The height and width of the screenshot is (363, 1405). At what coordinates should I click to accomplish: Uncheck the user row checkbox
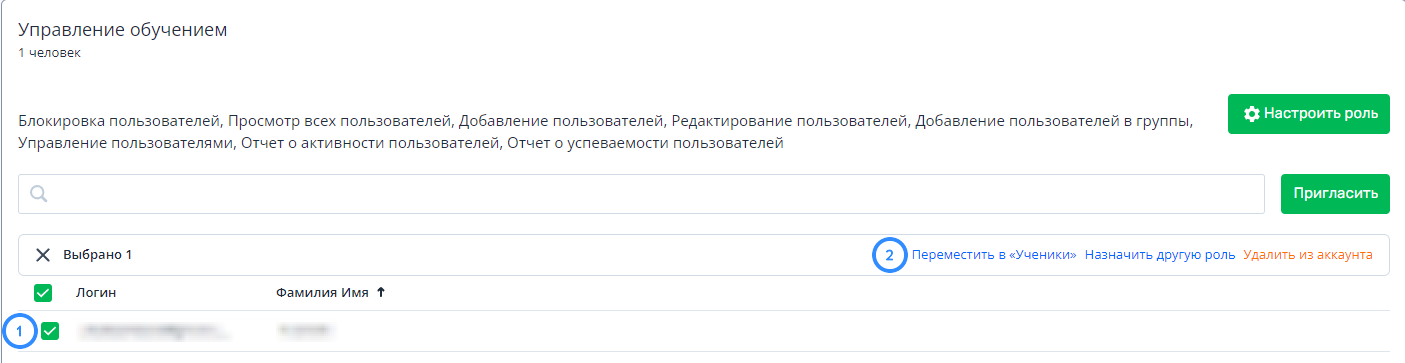(x=50, y=330)
